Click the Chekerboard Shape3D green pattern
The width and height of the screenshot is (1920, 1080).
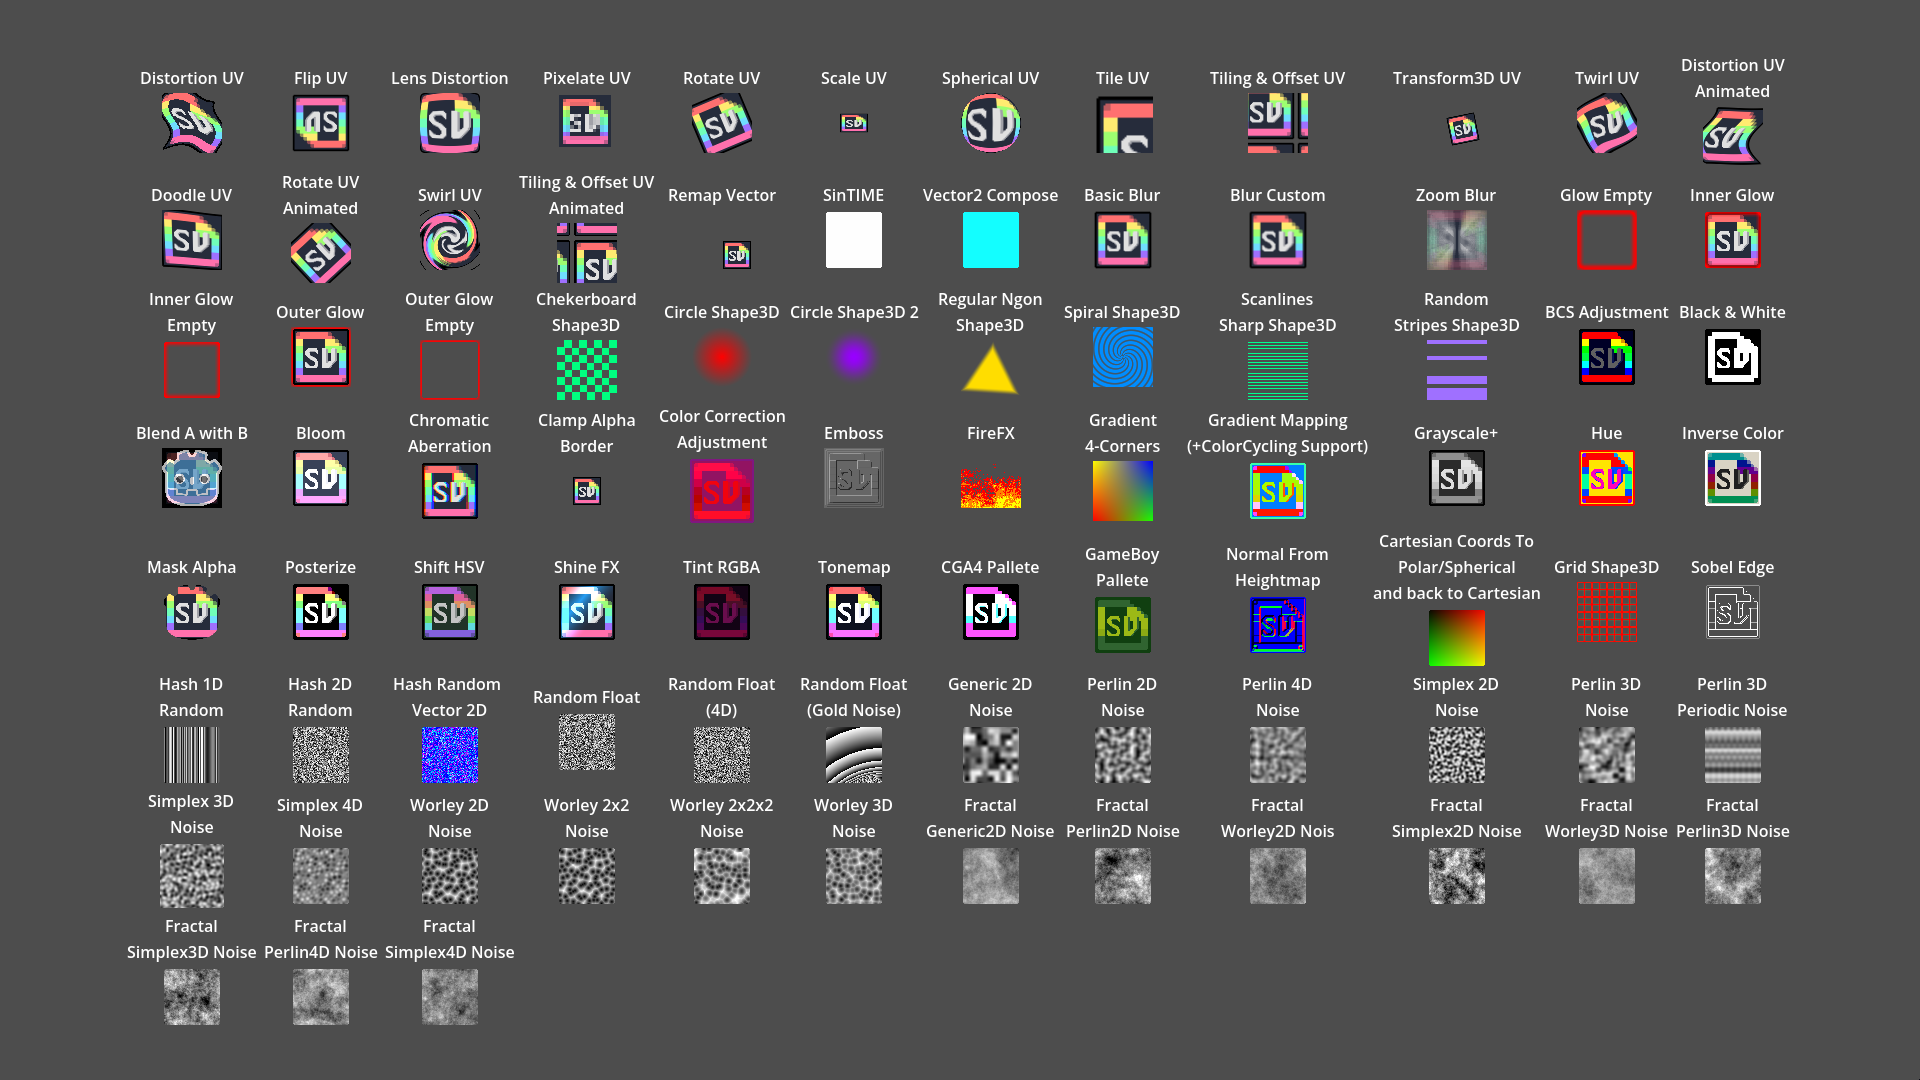coord(586,370)
